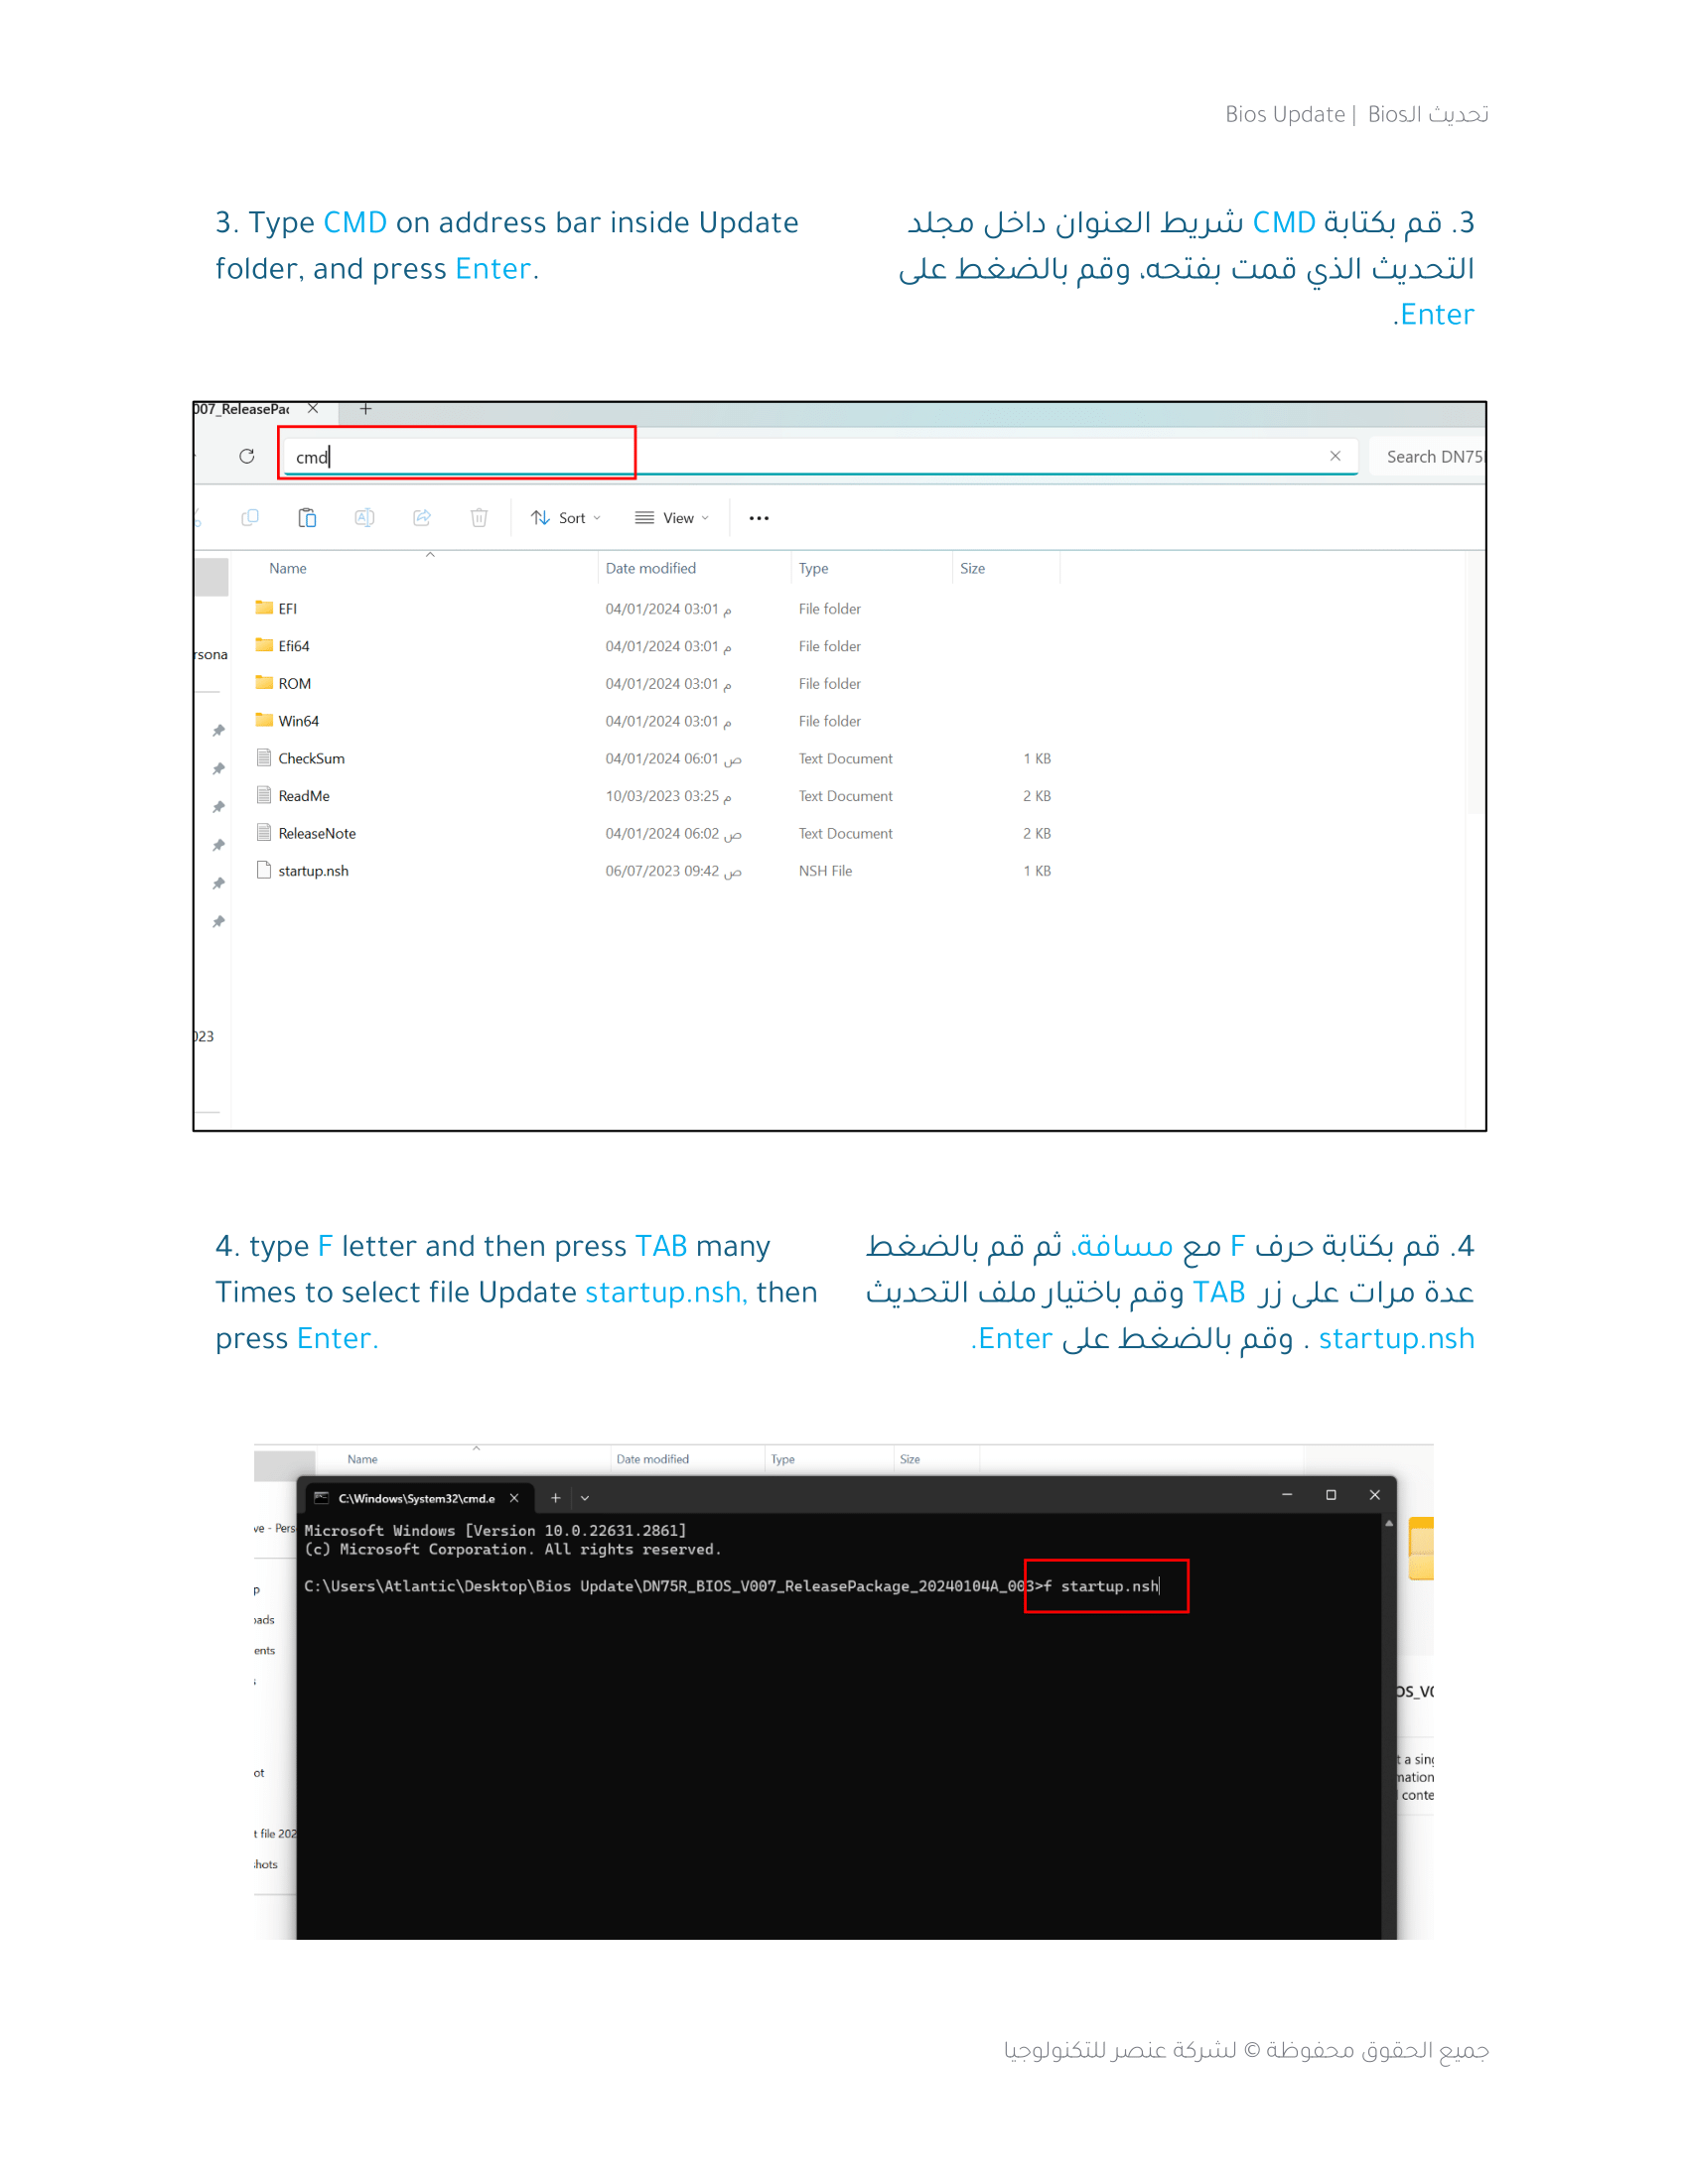Click the Date modified header behind the terminal
This screenshot has height=2184, width=1688.
tap(653, 1459)
